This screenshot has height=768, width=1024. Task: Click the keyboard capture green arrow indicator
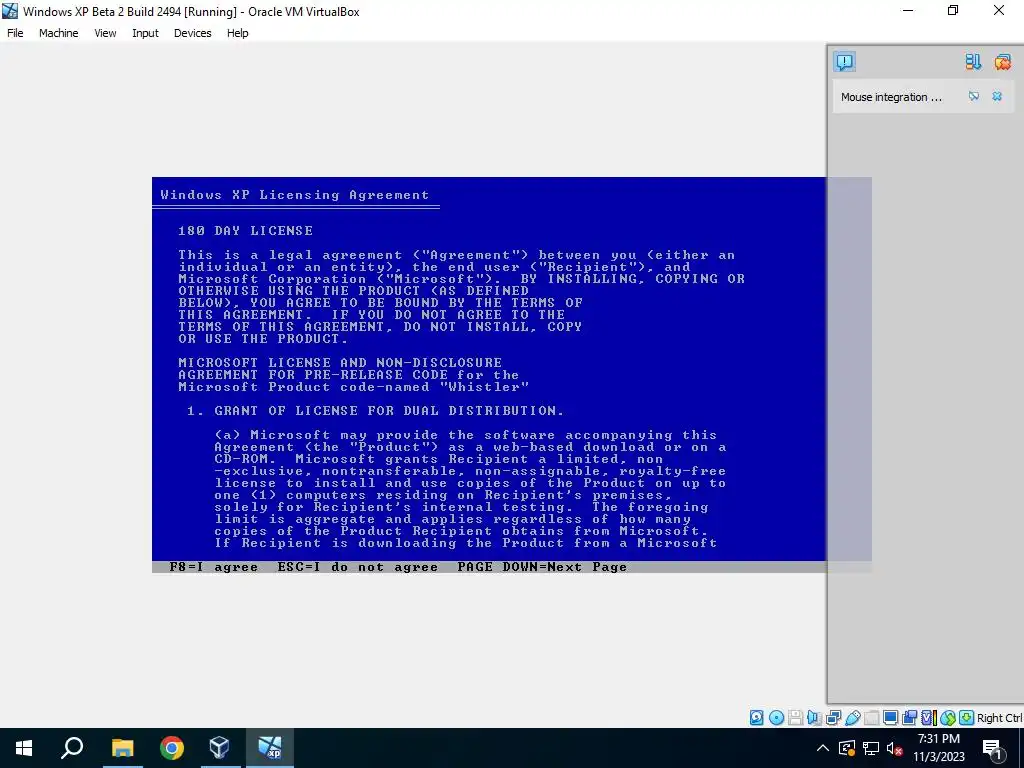(x=967, y=718)
